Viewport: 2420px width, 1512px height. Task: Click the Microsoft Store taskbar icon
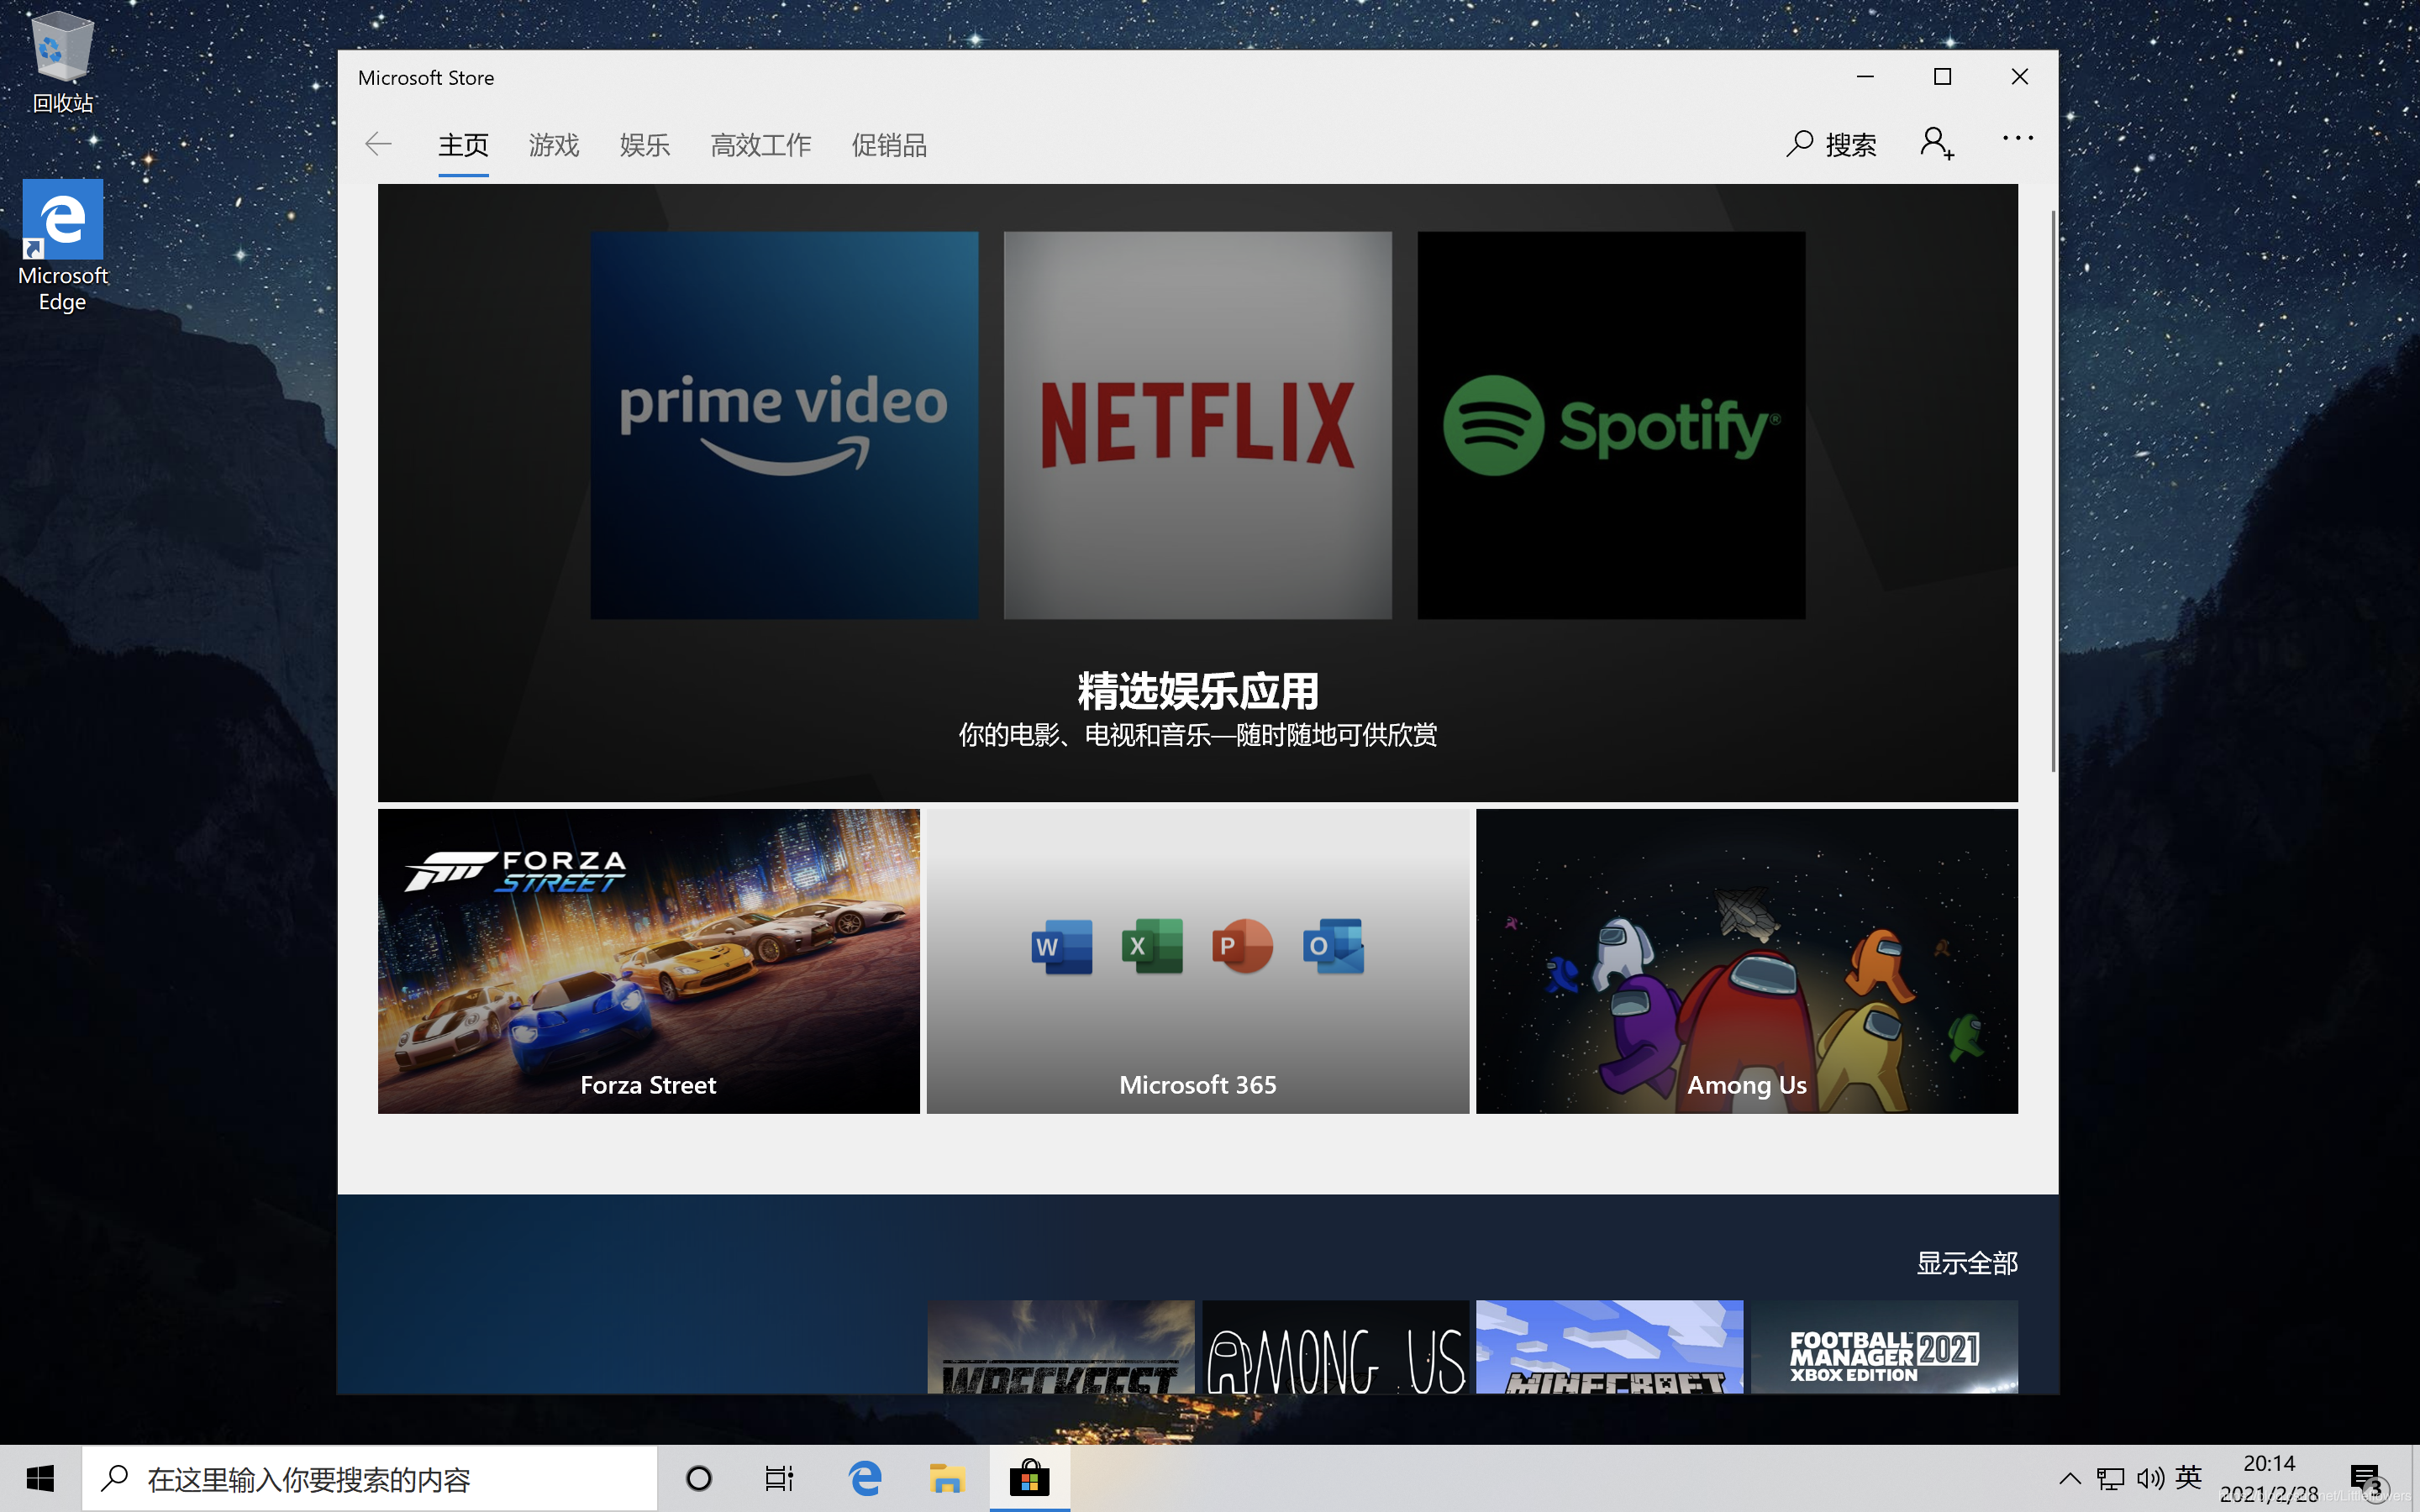click(1029, 1478)
